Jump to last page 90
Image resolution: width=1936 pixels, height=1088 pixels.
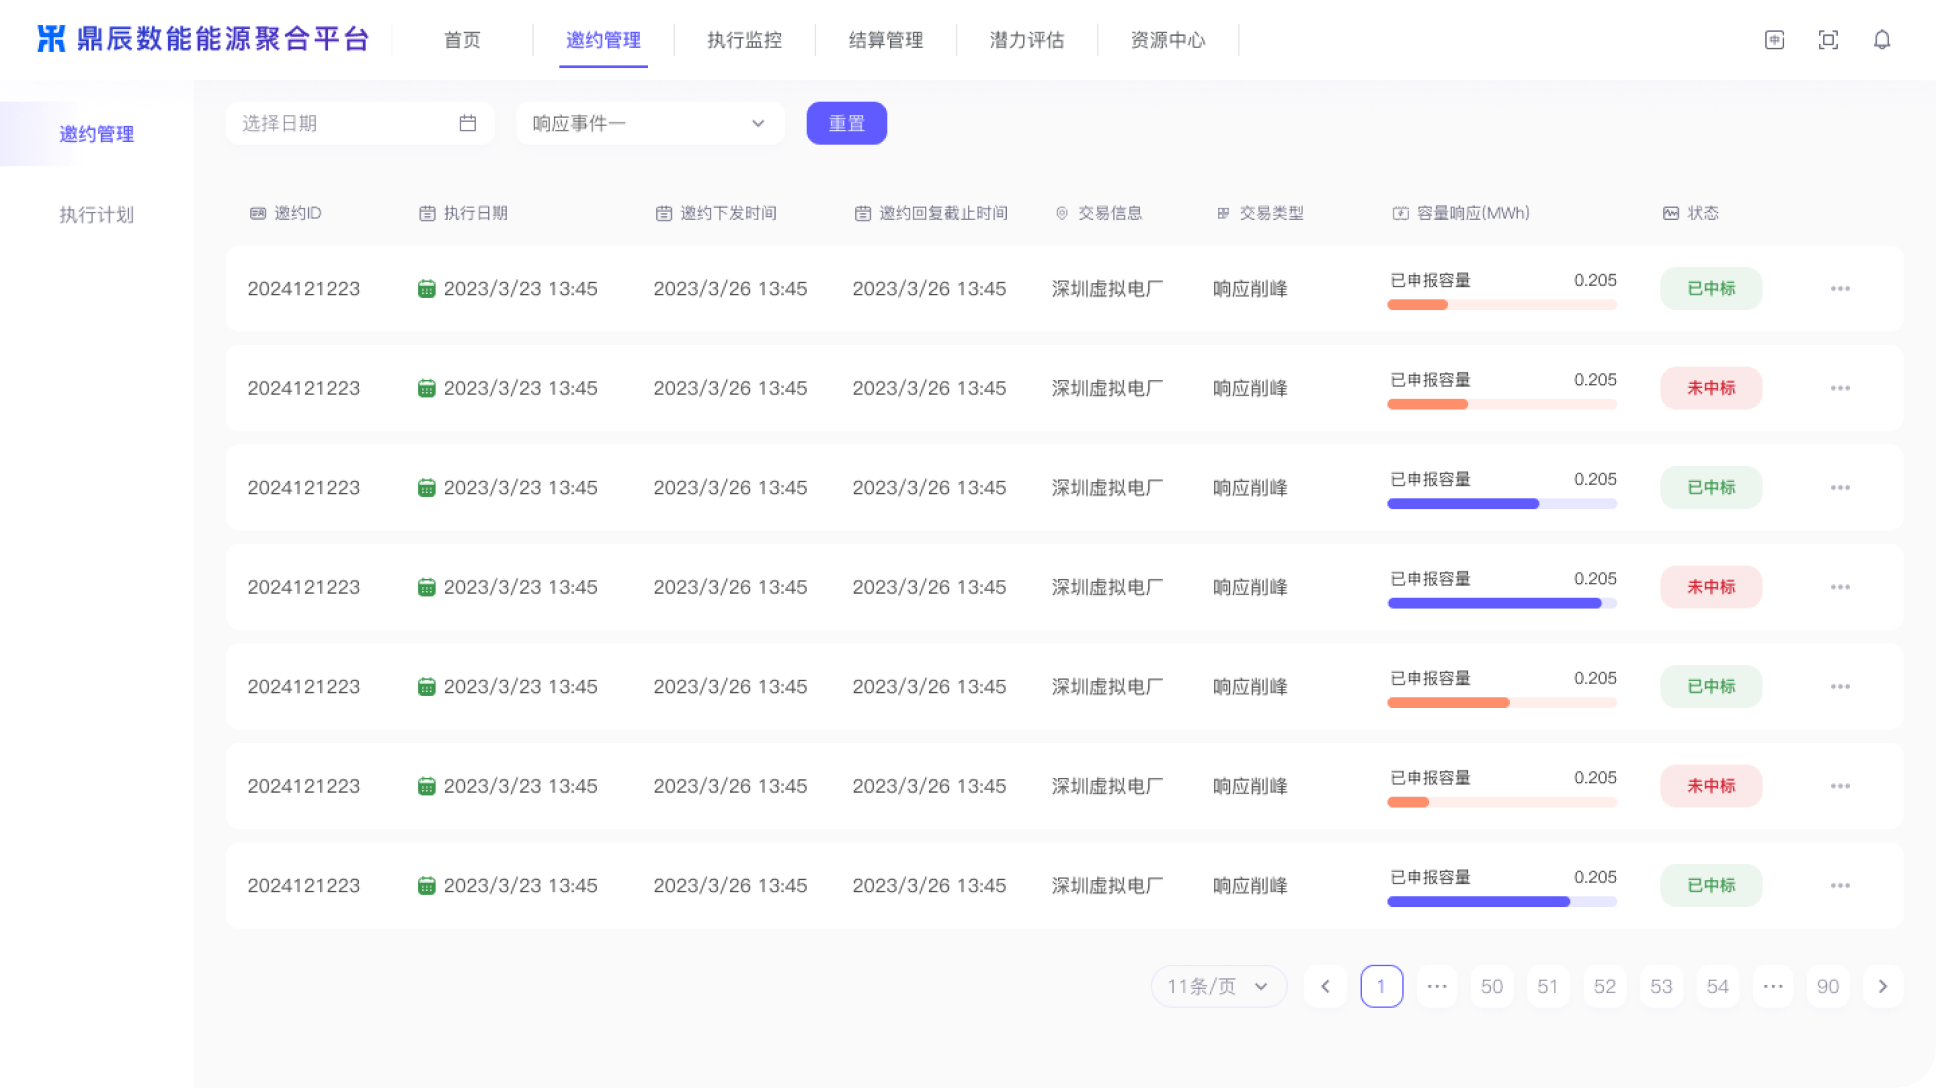pyautogui.click(x=1828, y=987)
